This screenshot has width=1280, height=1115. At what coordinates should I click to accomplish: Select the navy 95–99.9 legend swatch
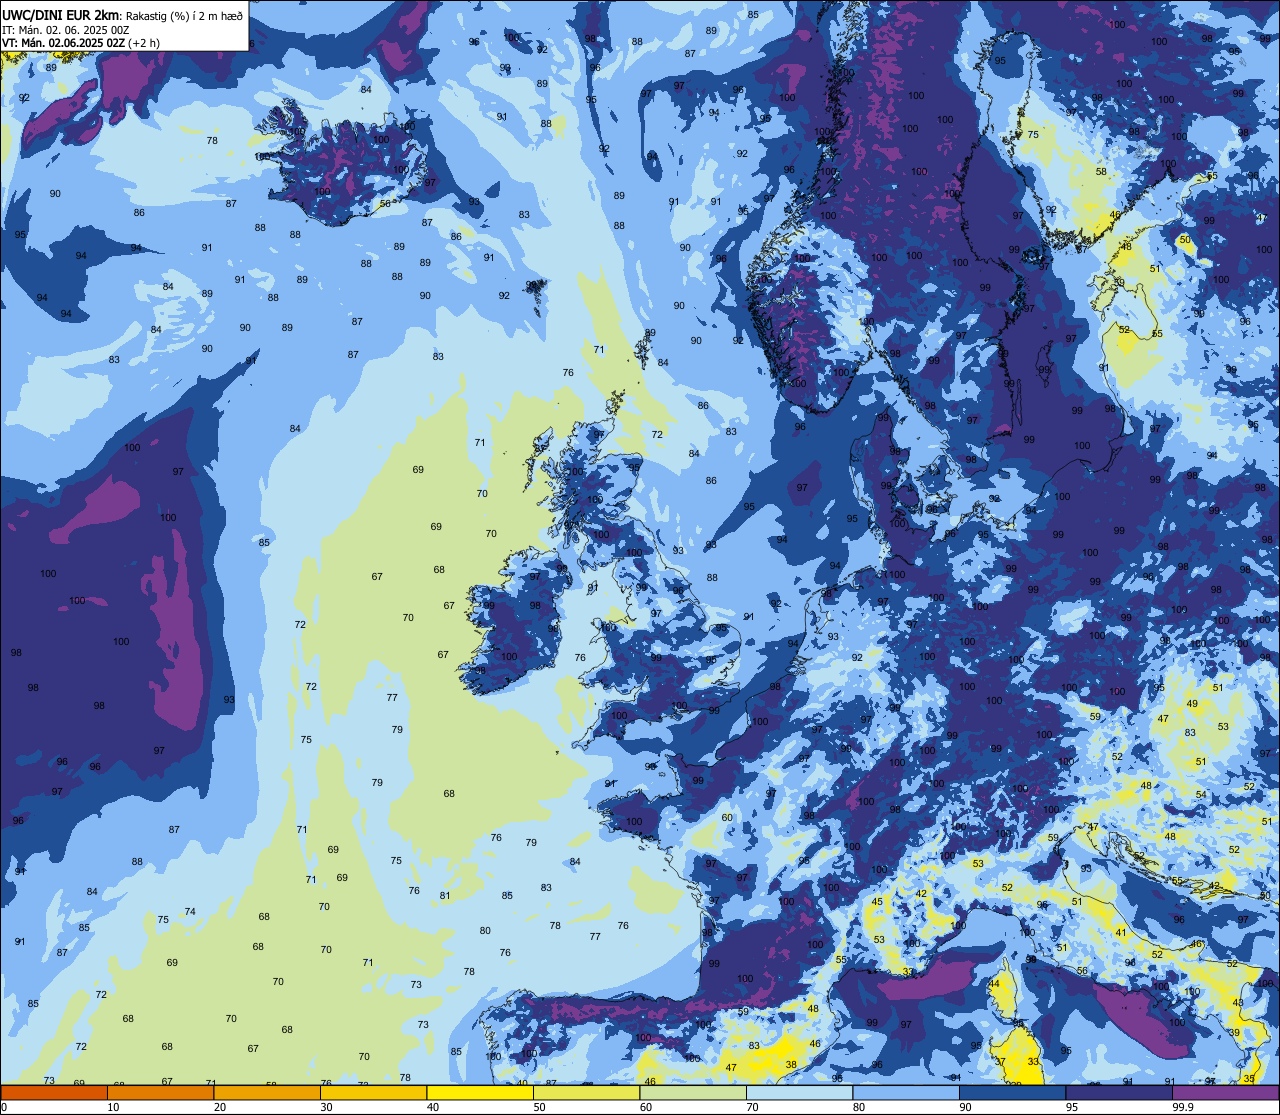pyautogui.click(x=1119, y=1092)
